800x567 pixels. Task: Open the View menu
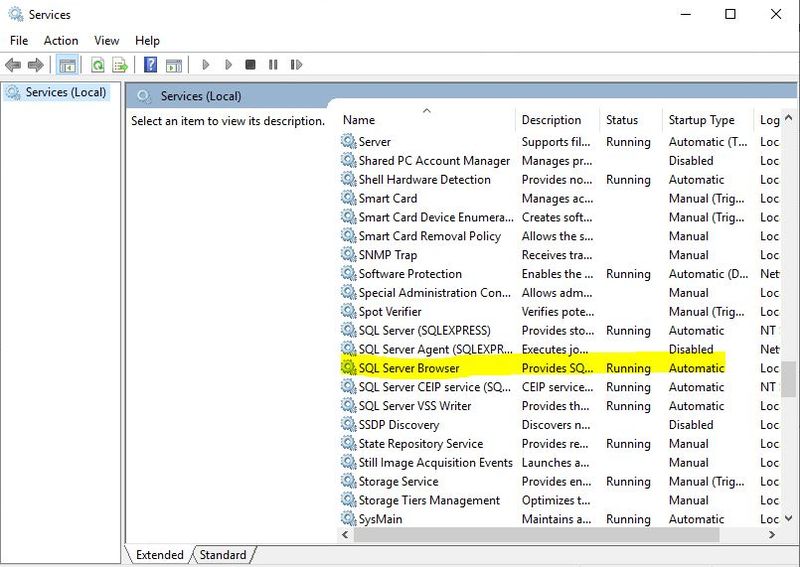[x=106, y=40]
